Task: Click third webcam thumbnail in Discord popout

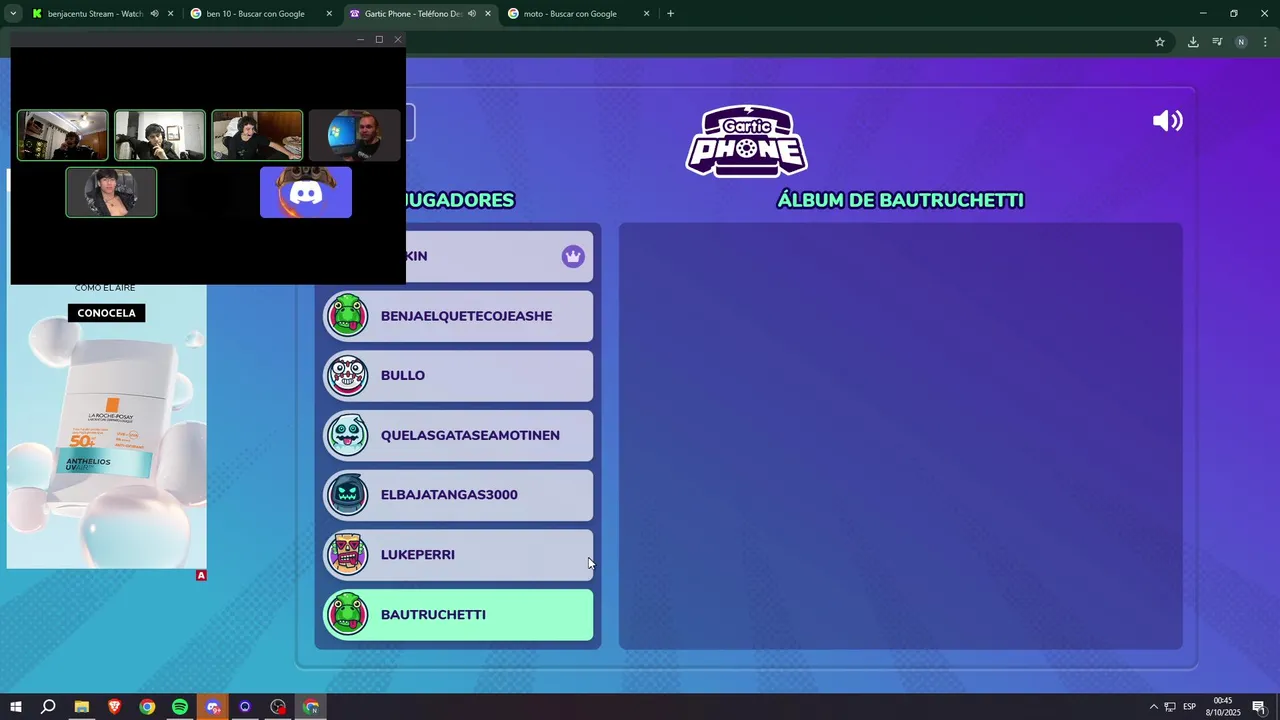Action: [x=257, y=135]
